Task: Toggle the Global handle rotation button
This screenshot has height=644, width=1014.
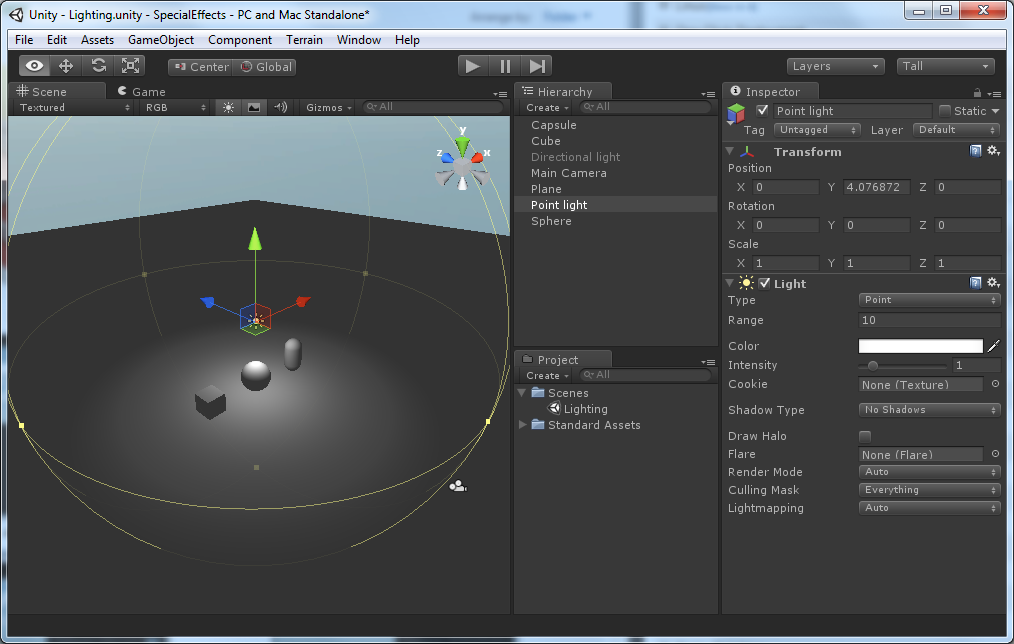Action: [266, 67]
